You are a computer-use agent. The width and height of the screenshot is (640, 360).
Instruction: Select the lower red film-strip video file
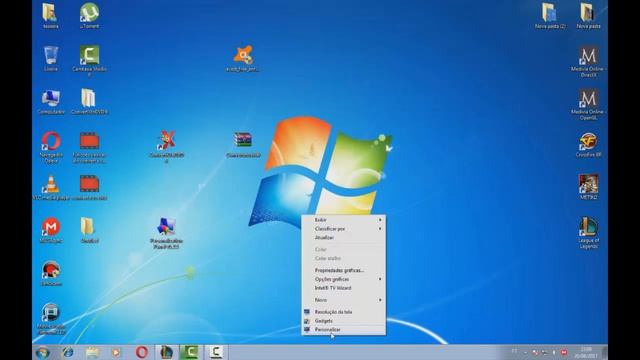point(89,188)
